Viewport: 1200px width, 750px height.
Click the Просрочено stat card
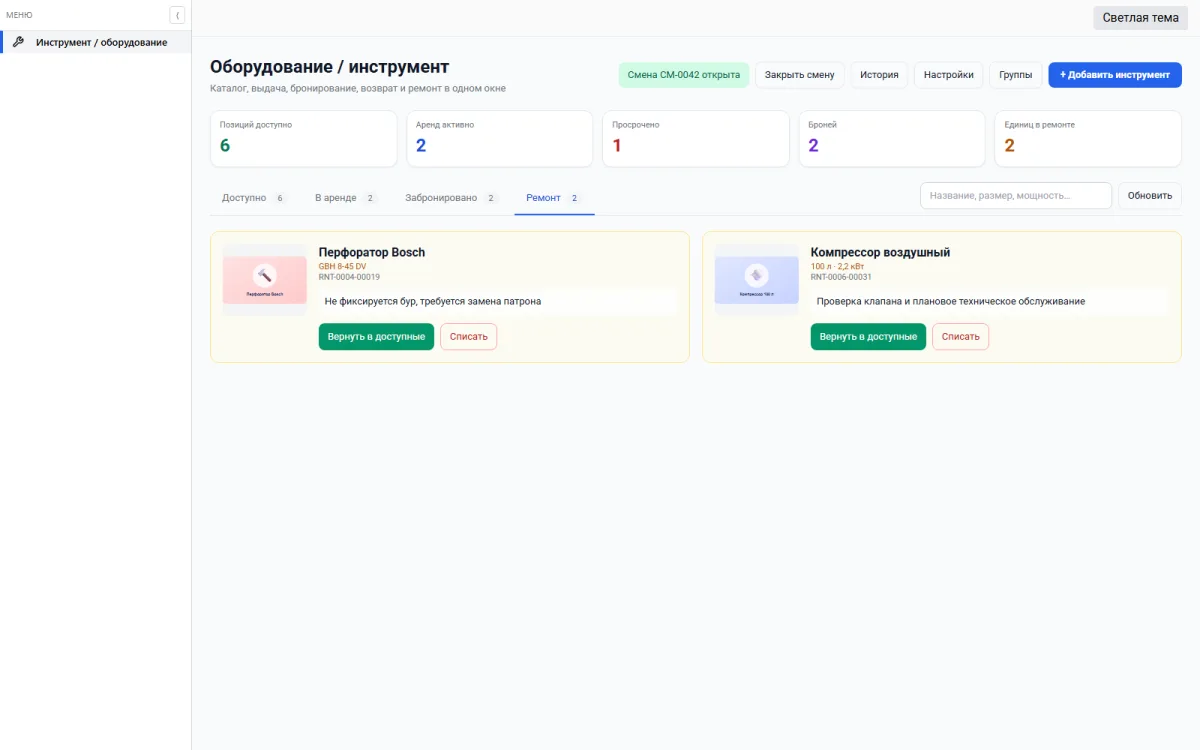coord(696,139)
